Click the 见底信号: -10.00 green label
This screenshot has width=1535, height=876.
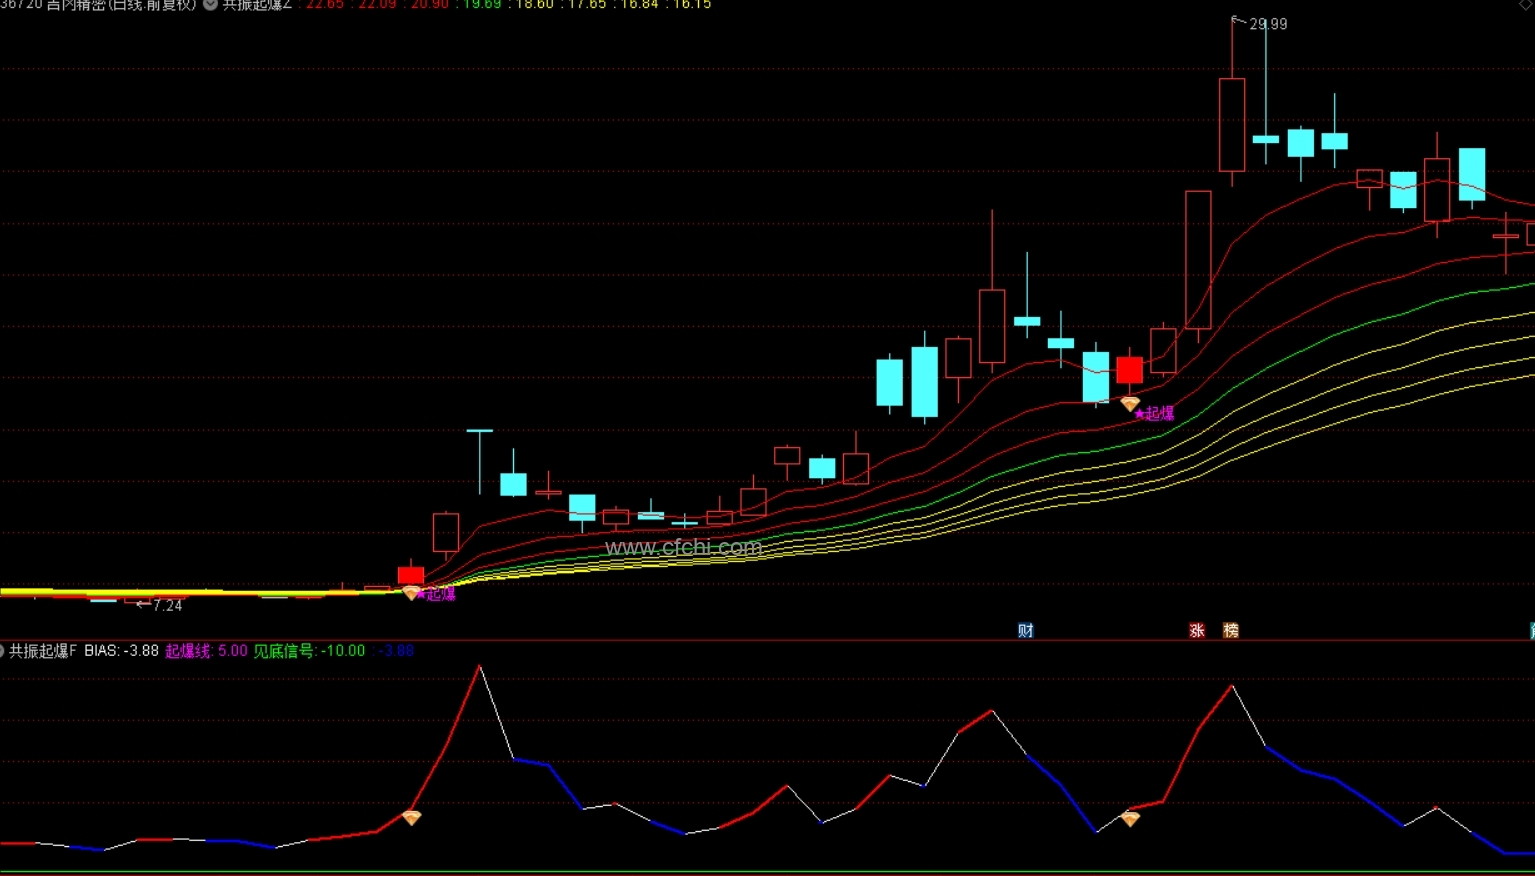(x=309, y=651)
